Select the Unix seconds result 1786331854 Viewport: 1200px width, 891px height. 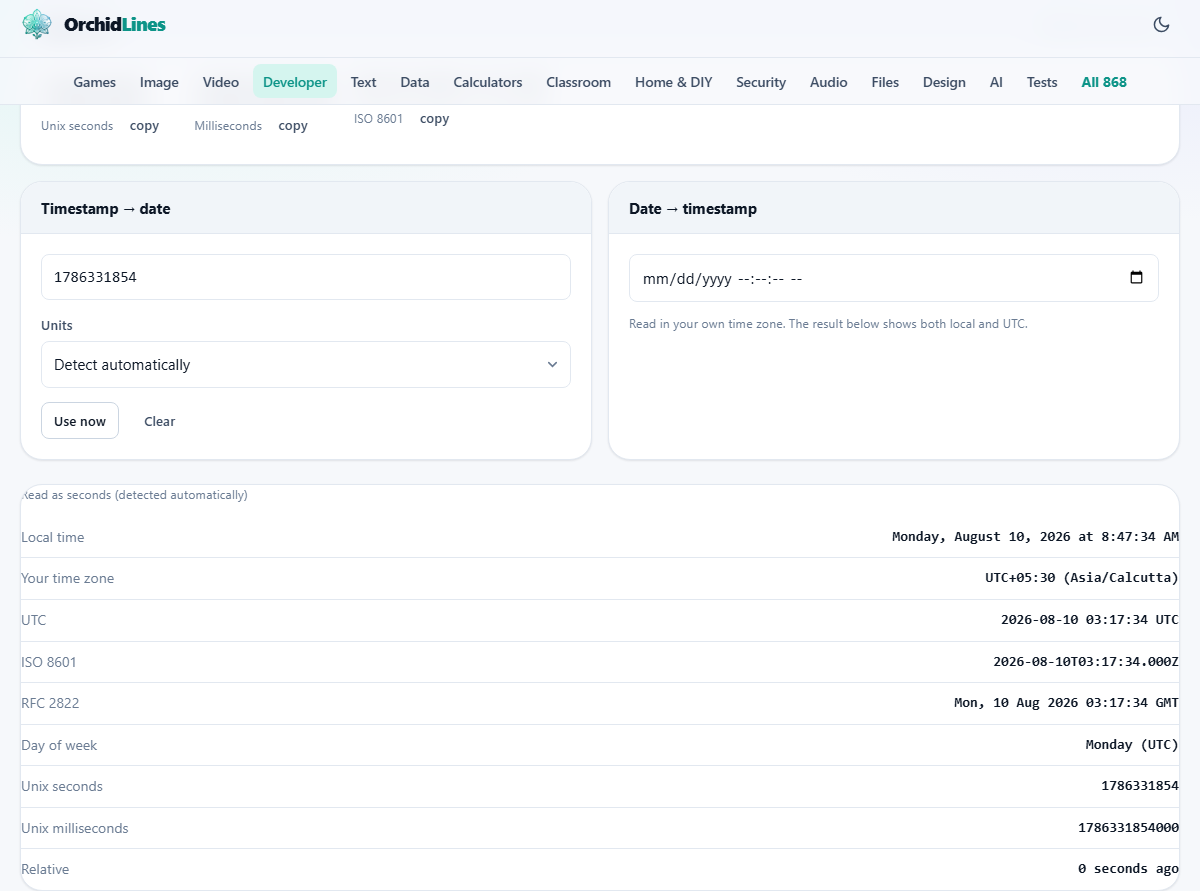click(x=1141, y=786)
